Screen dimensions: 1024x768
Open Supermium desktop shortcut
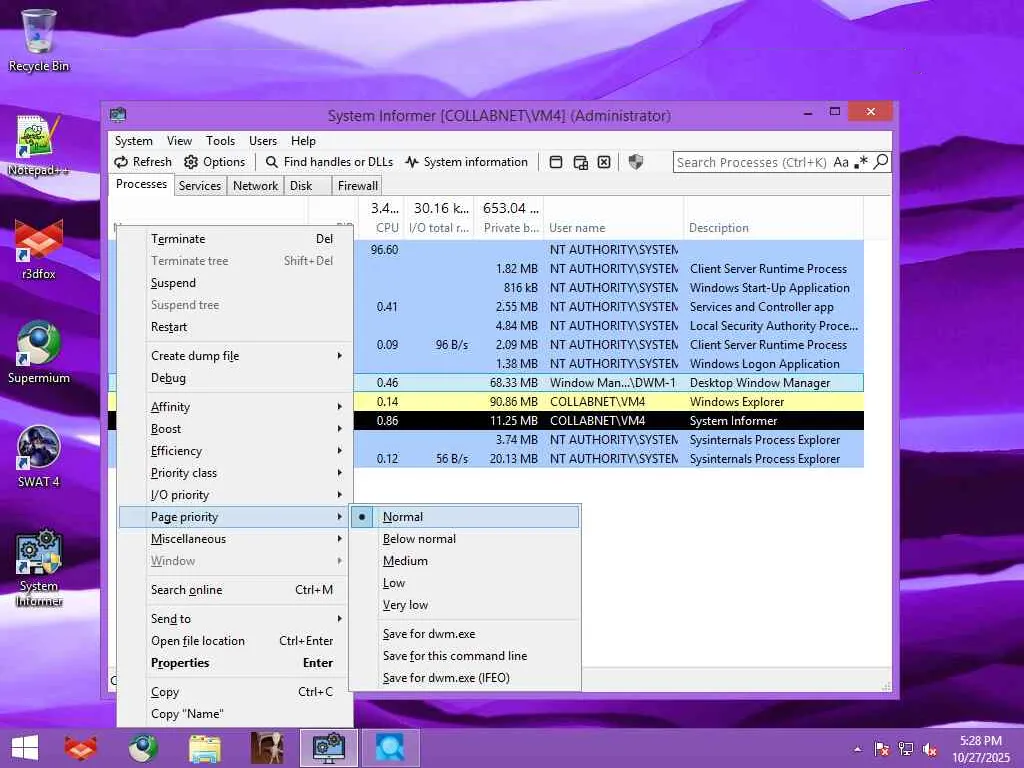click(x=39, y=353)
